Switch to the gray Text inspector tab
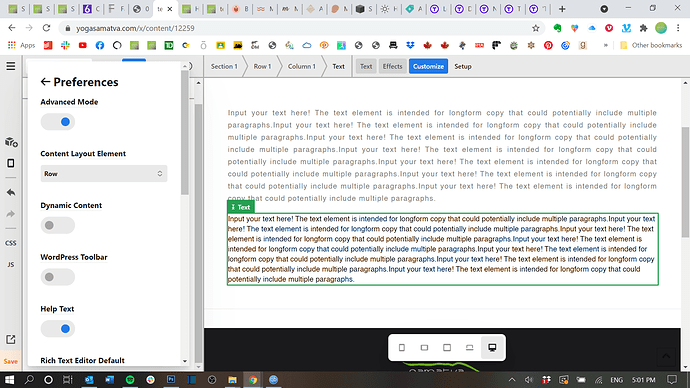This screenshot has height=388, width=690. pos(366,66)
